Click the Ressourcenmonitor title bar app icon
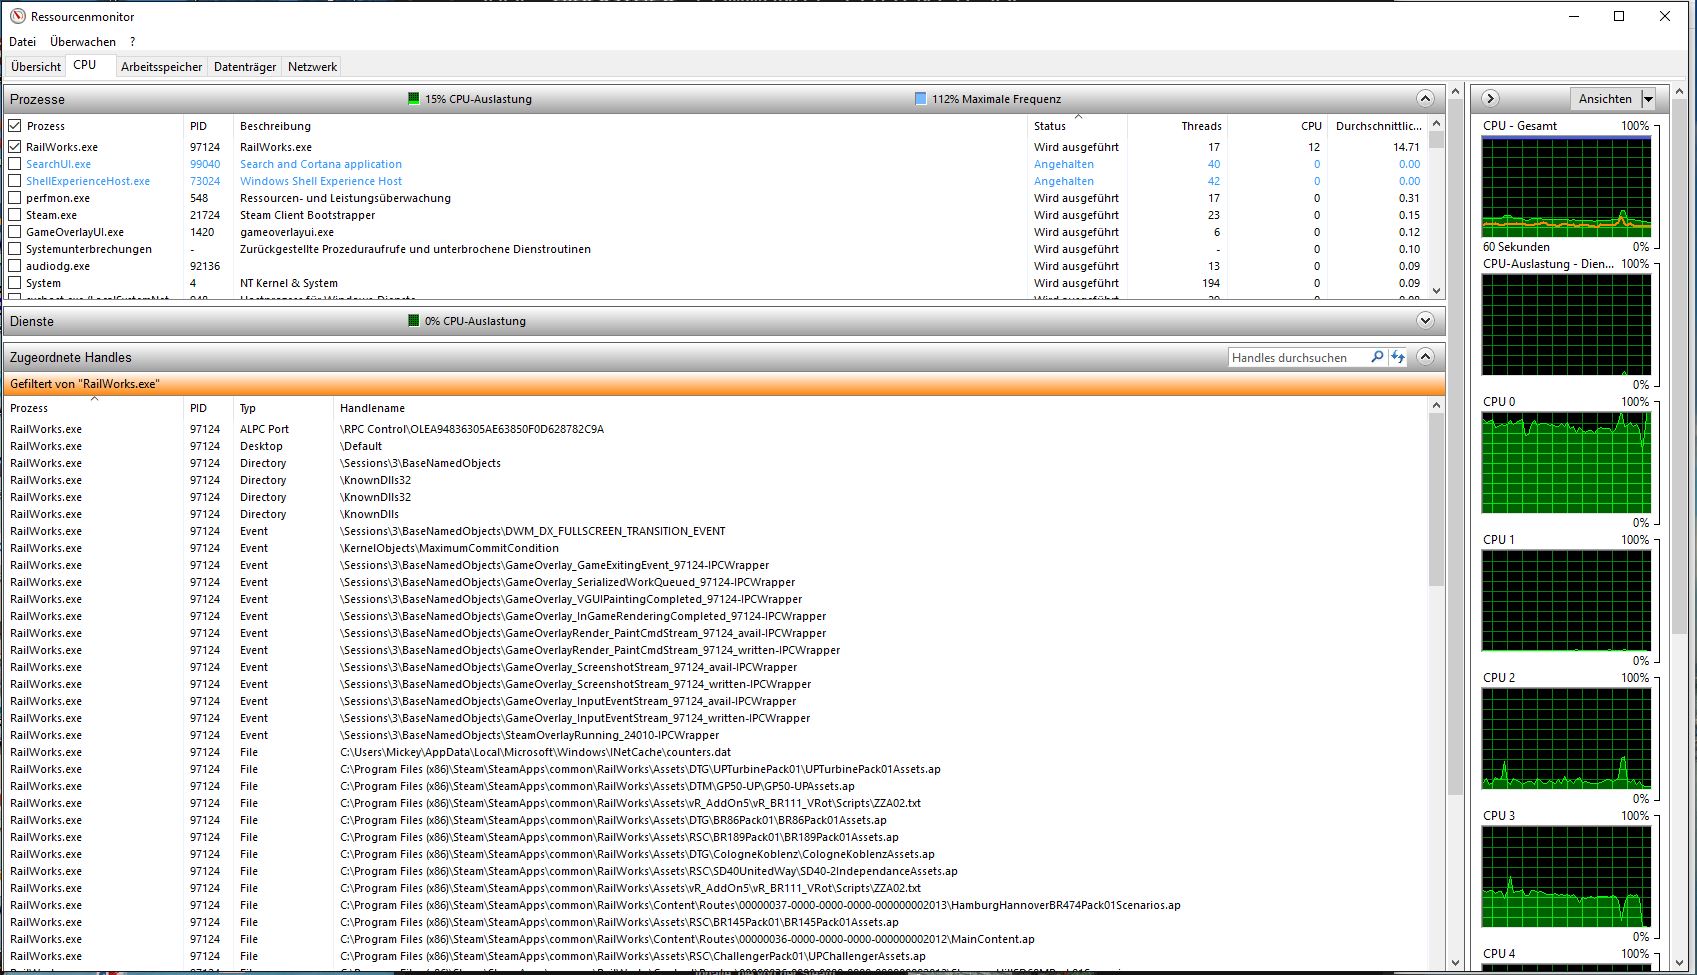The image size is (1697, 975). (17, 16)
